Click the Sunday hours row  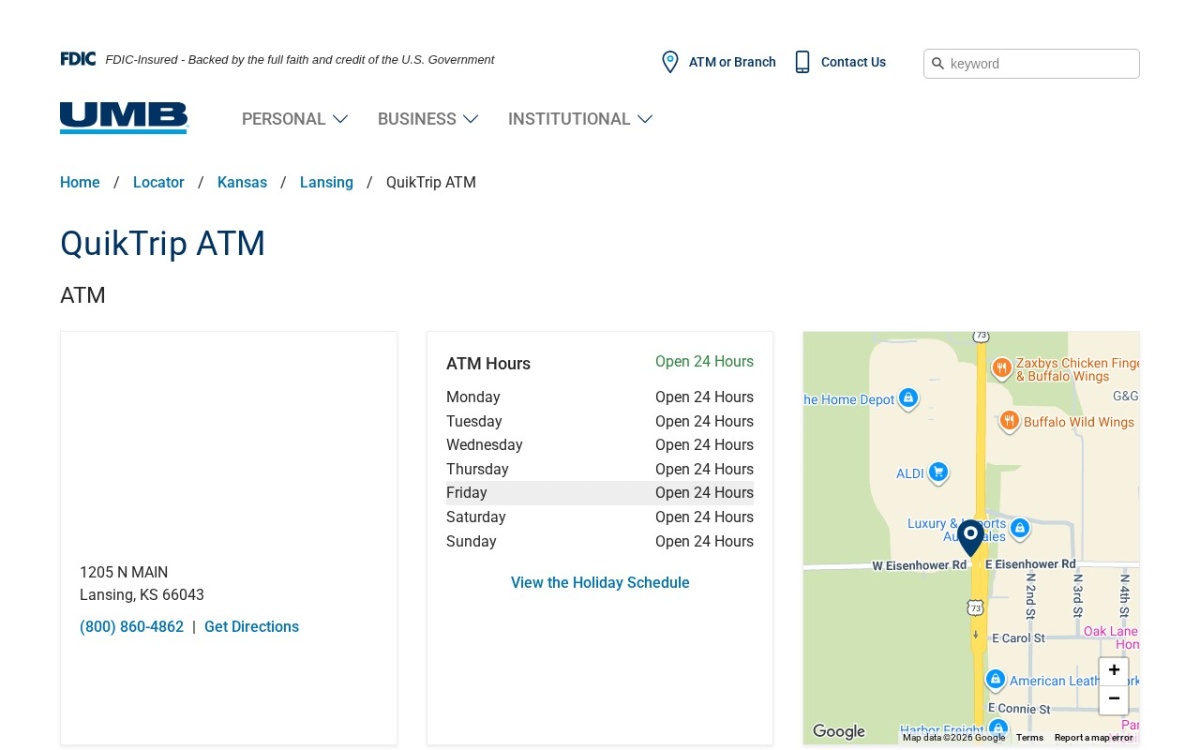[x=600, y=541]
